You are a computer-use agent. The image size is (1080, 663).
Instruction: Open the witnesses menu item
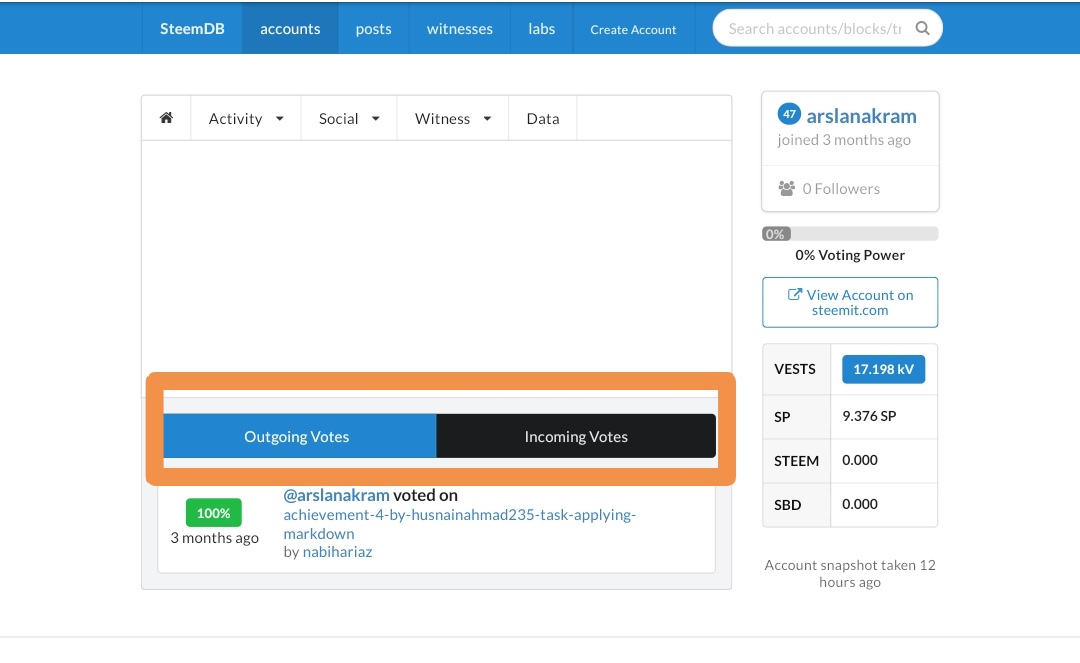click(x=459, y=28)
